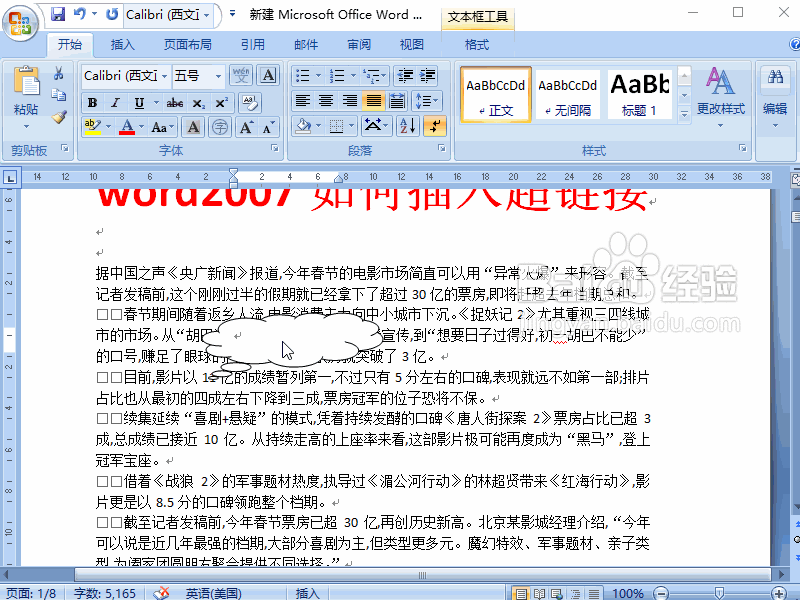Toggle paragraph formatting marks display
This screenshot has width=800, height=600.
point(434,126)
